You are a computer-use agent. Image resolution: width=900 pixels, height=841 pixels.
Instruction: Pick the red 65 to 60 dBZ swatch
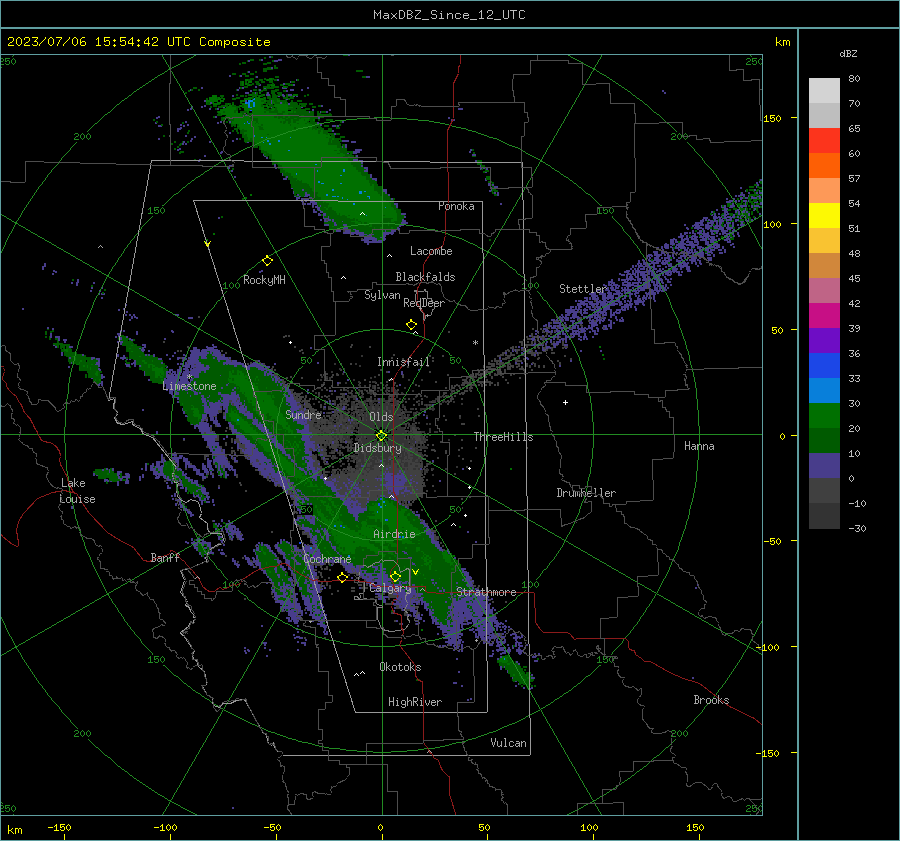(824, 141)
